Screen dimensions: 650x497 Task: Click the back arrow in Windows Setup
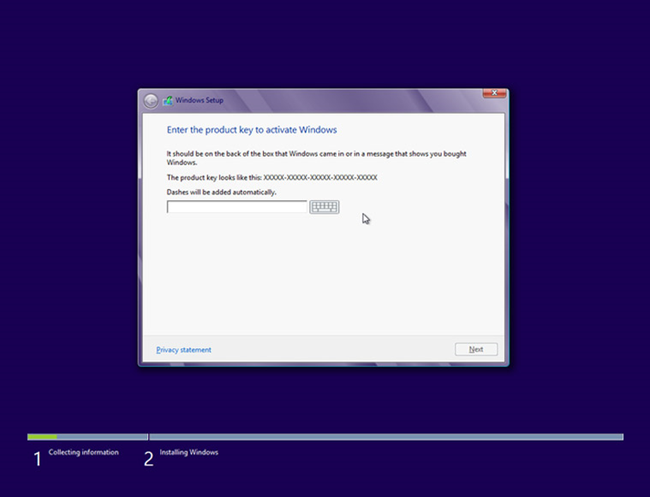(150, 101)
